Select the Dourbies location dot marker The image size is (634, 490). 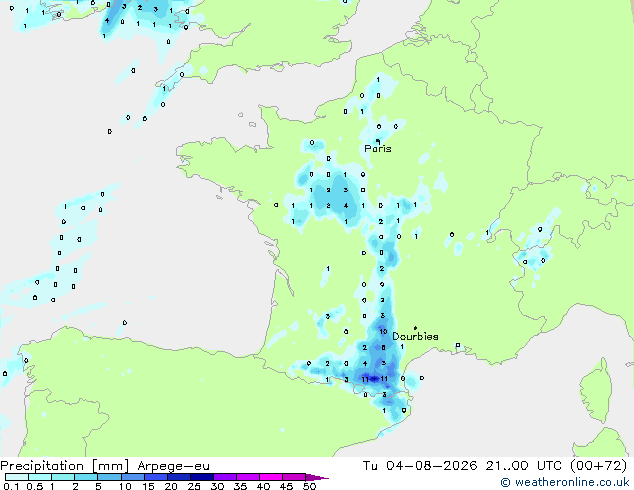[415, 328]
